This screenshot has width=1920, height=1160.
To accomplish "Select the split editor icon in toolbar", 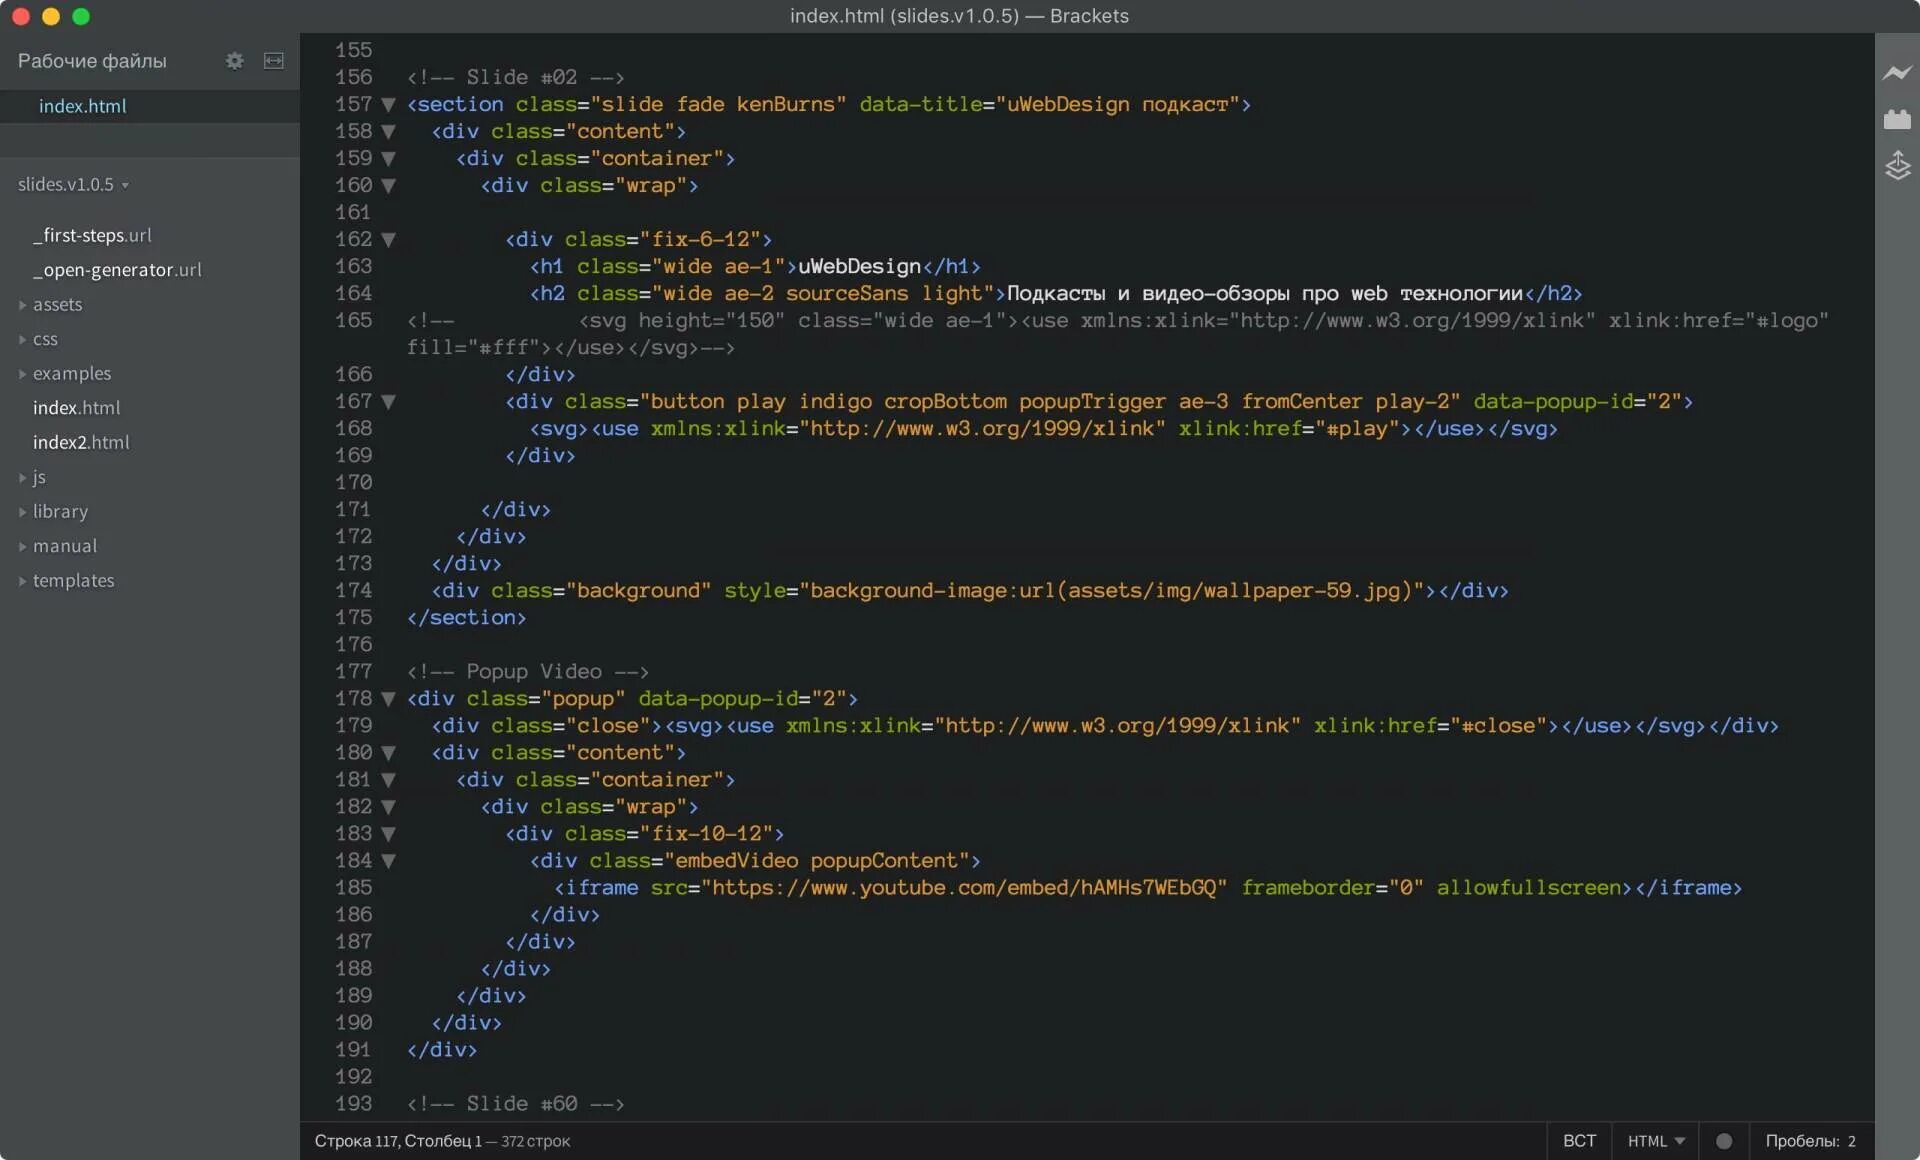I will click(x=274, y=60).
